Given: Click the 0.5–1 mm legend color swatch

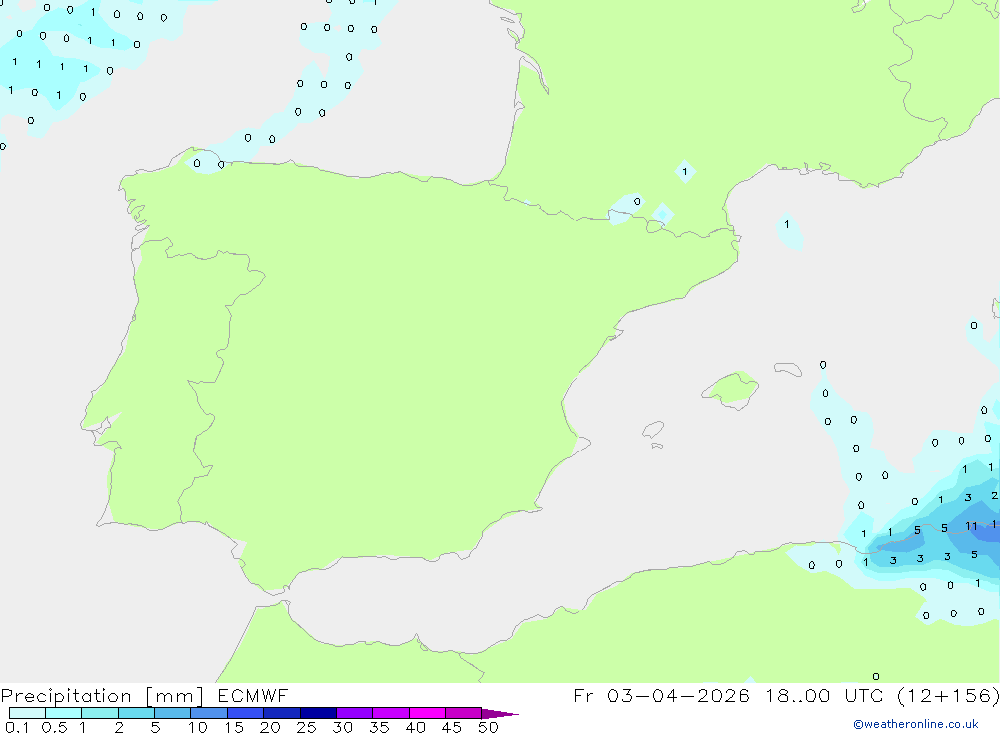Looking at the screenshot, I should coord(63,713).
